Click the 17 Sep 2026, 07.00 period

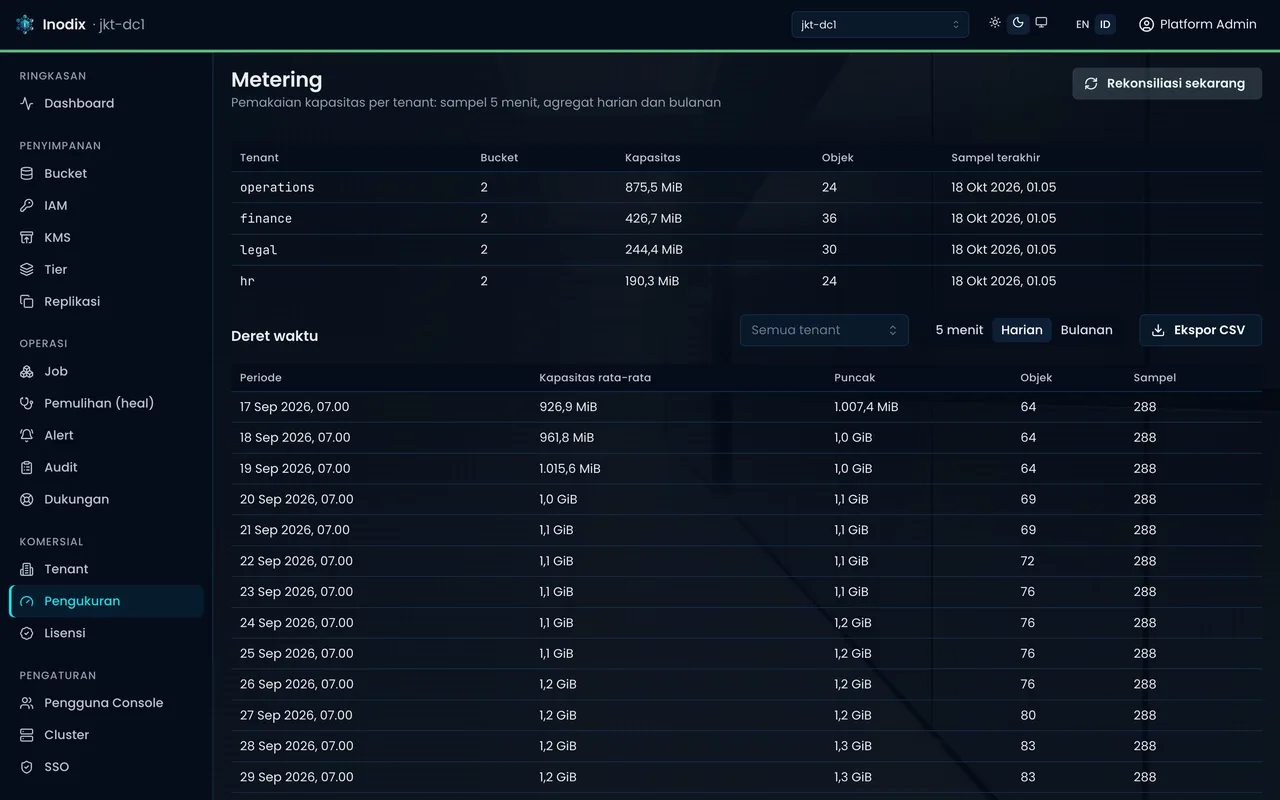coord(295,407)
